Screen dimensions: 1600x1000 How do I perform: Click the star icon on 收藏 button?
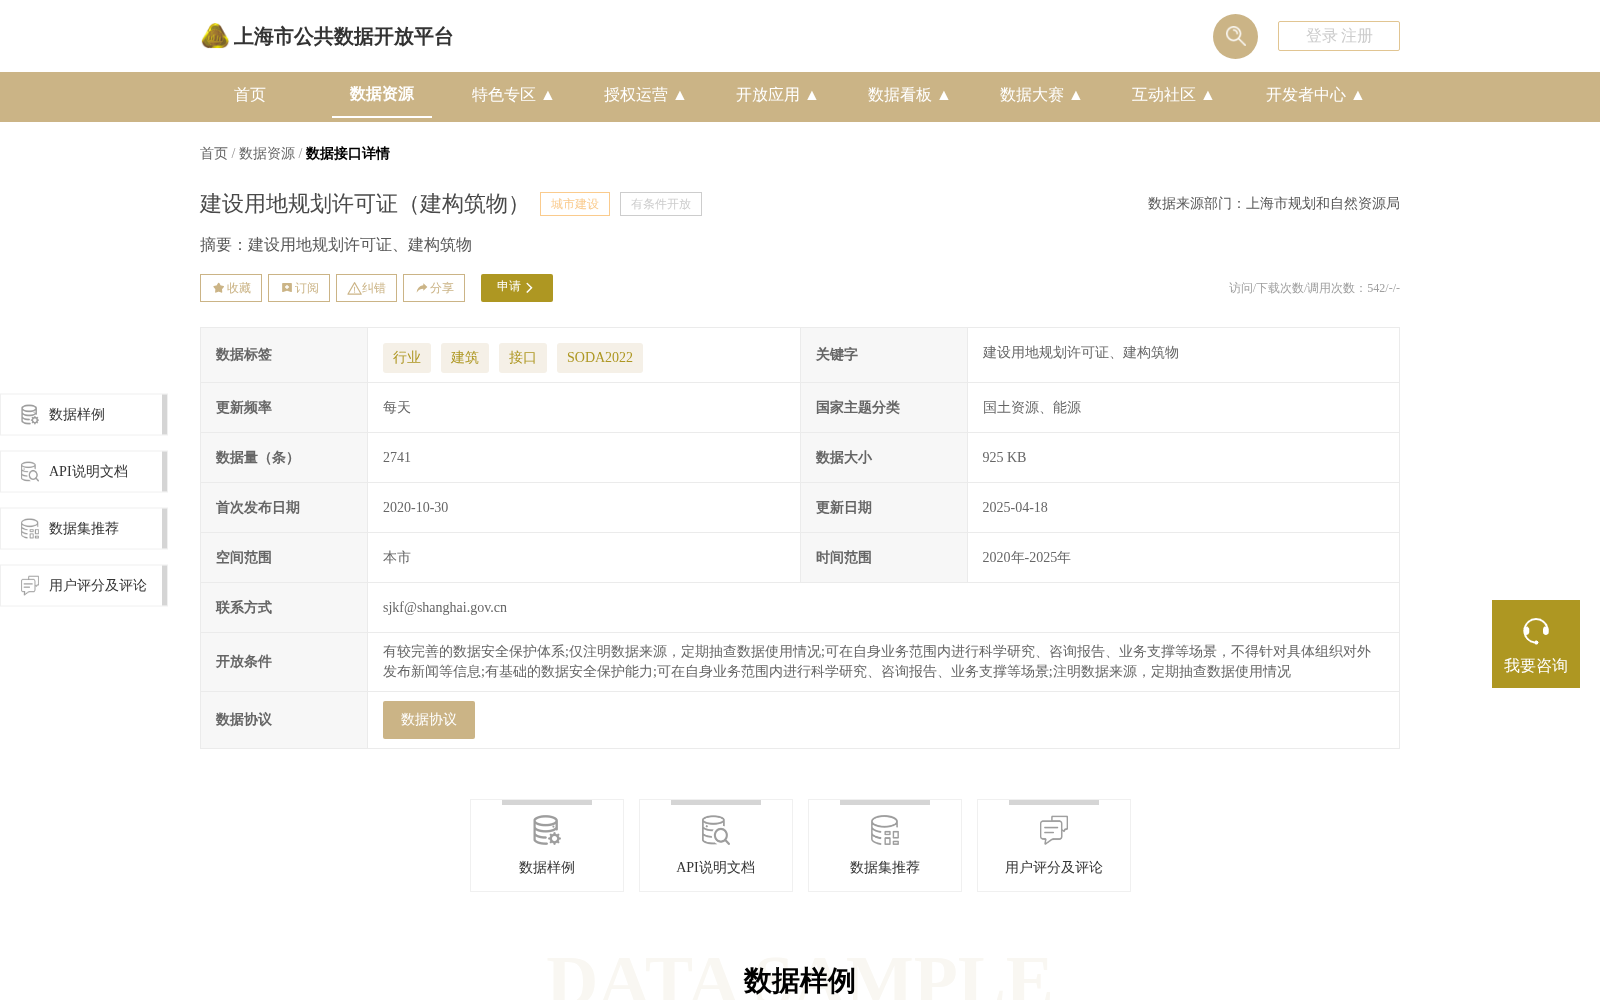click(x=218, y=288)
